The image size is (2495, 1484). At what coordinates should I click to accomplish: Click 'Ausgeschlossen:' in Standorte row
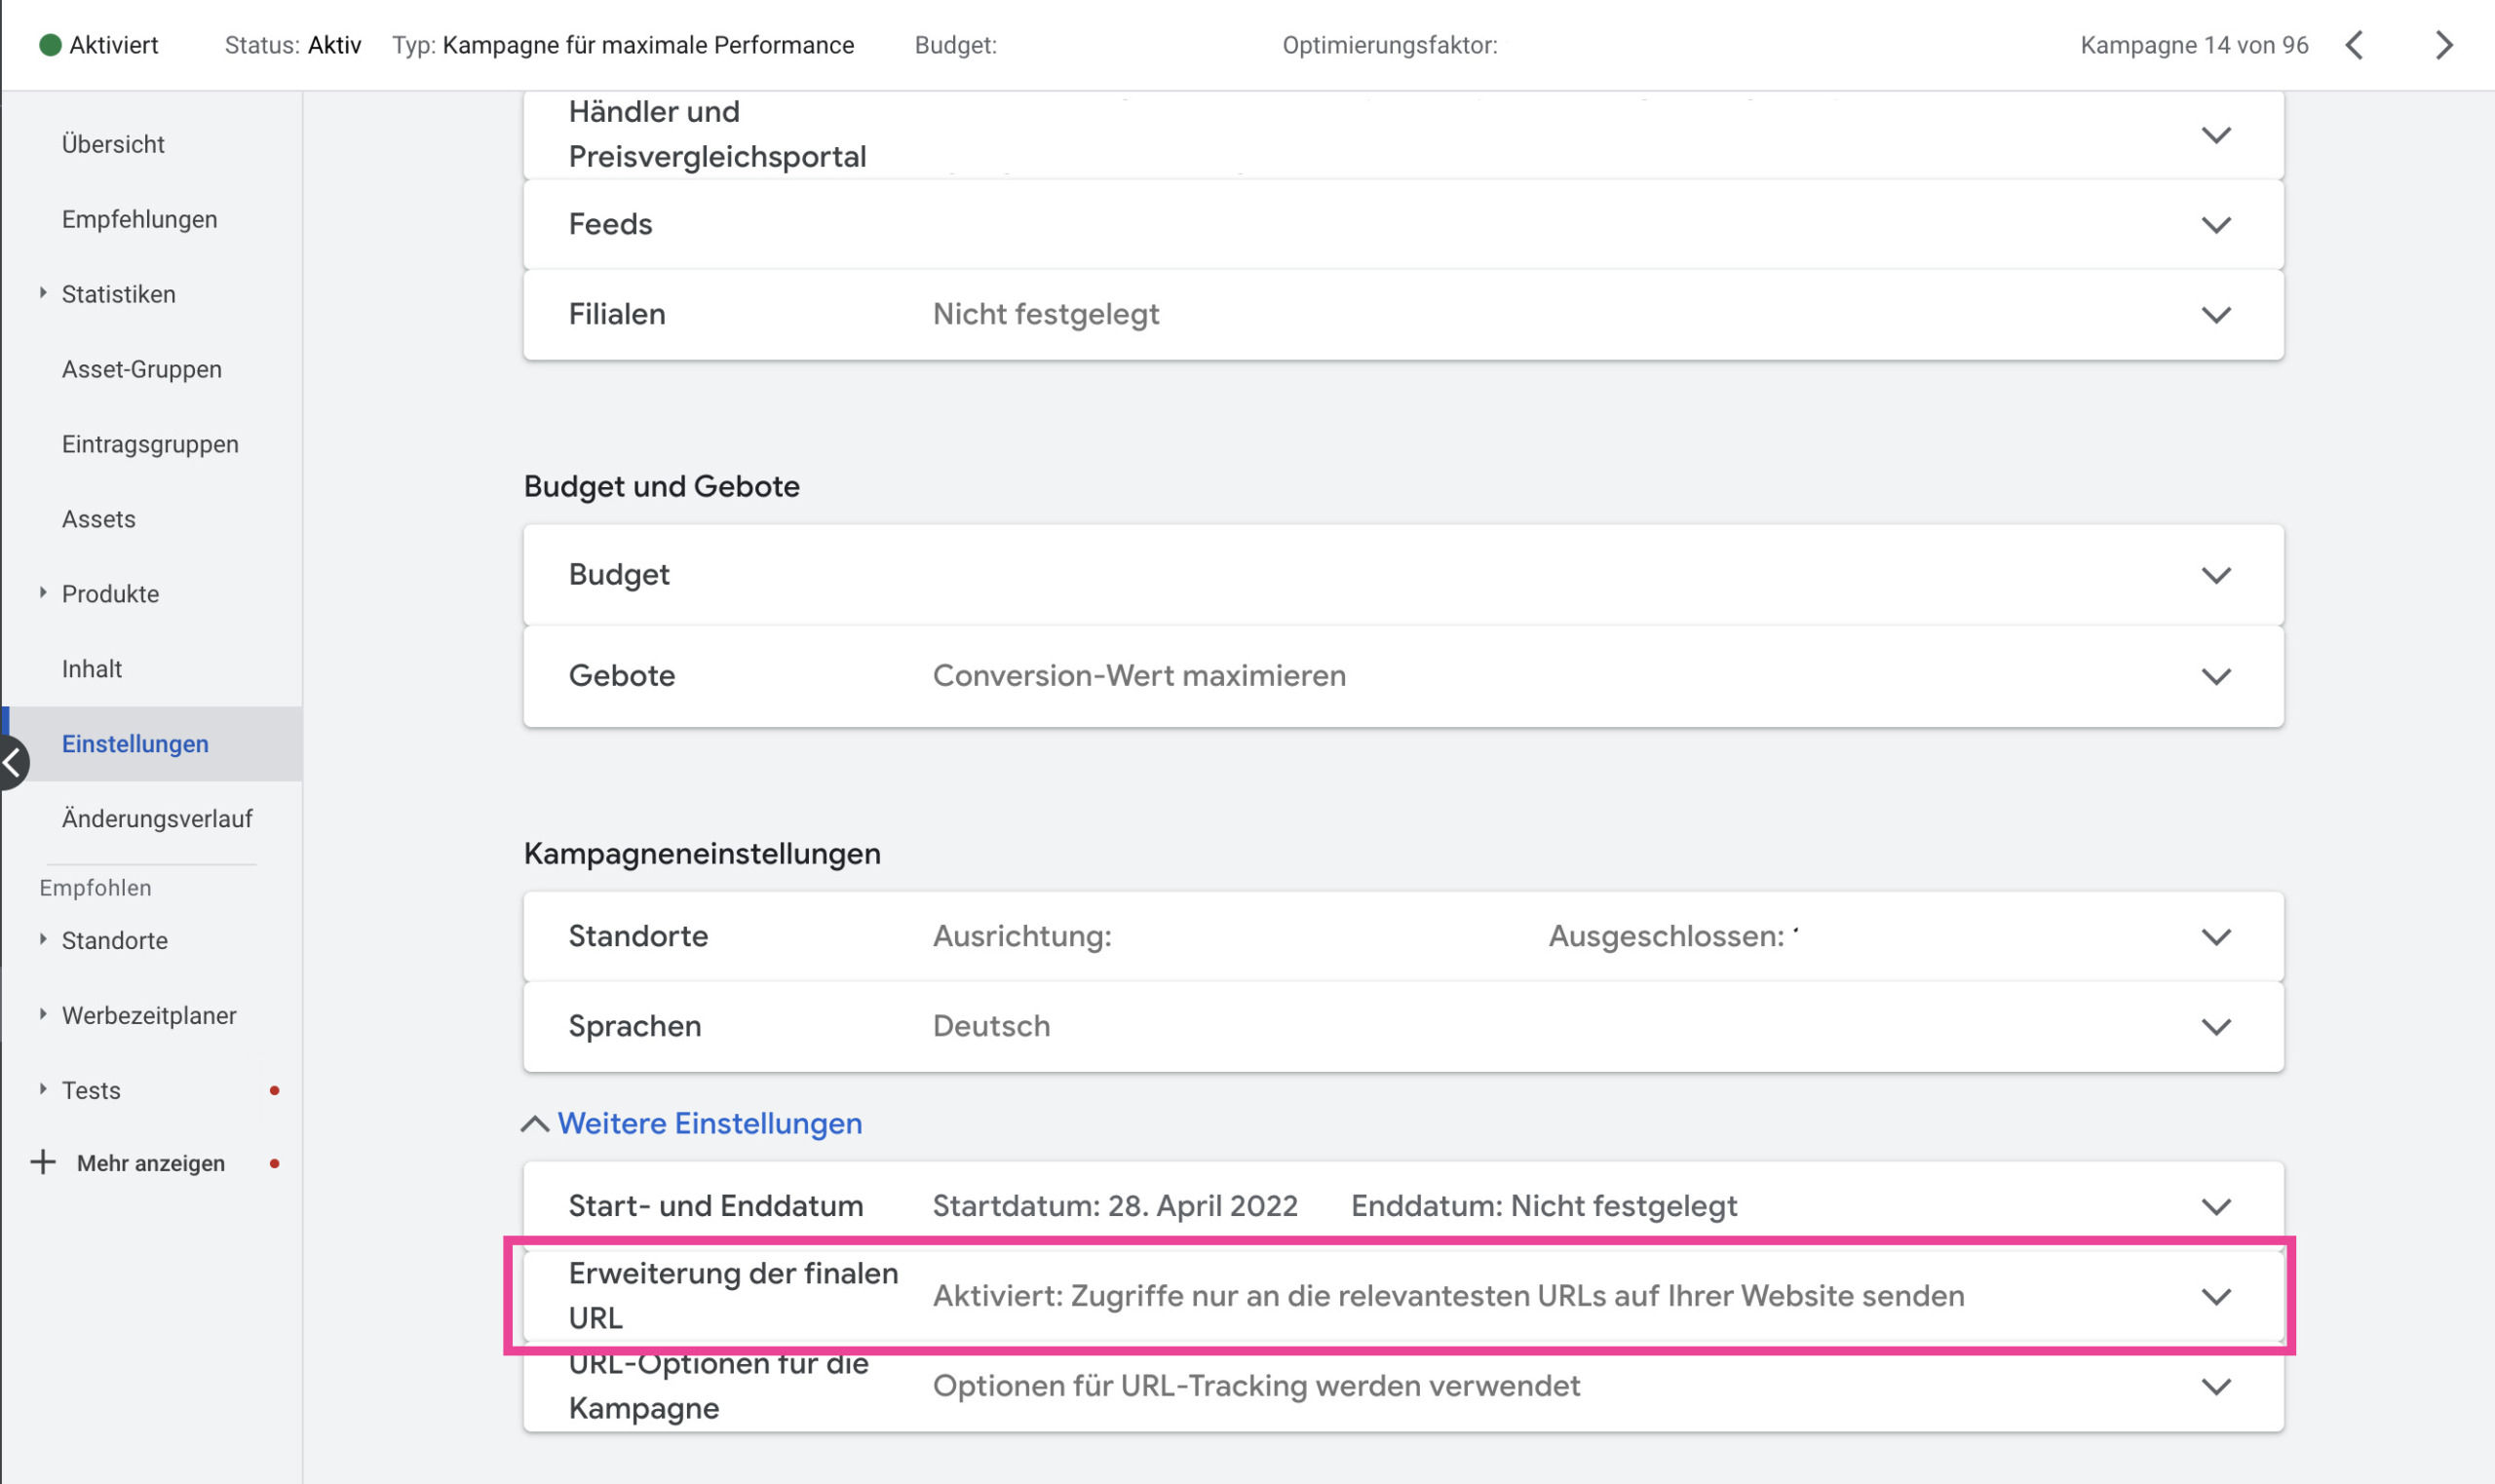[x=1666, y=937]
